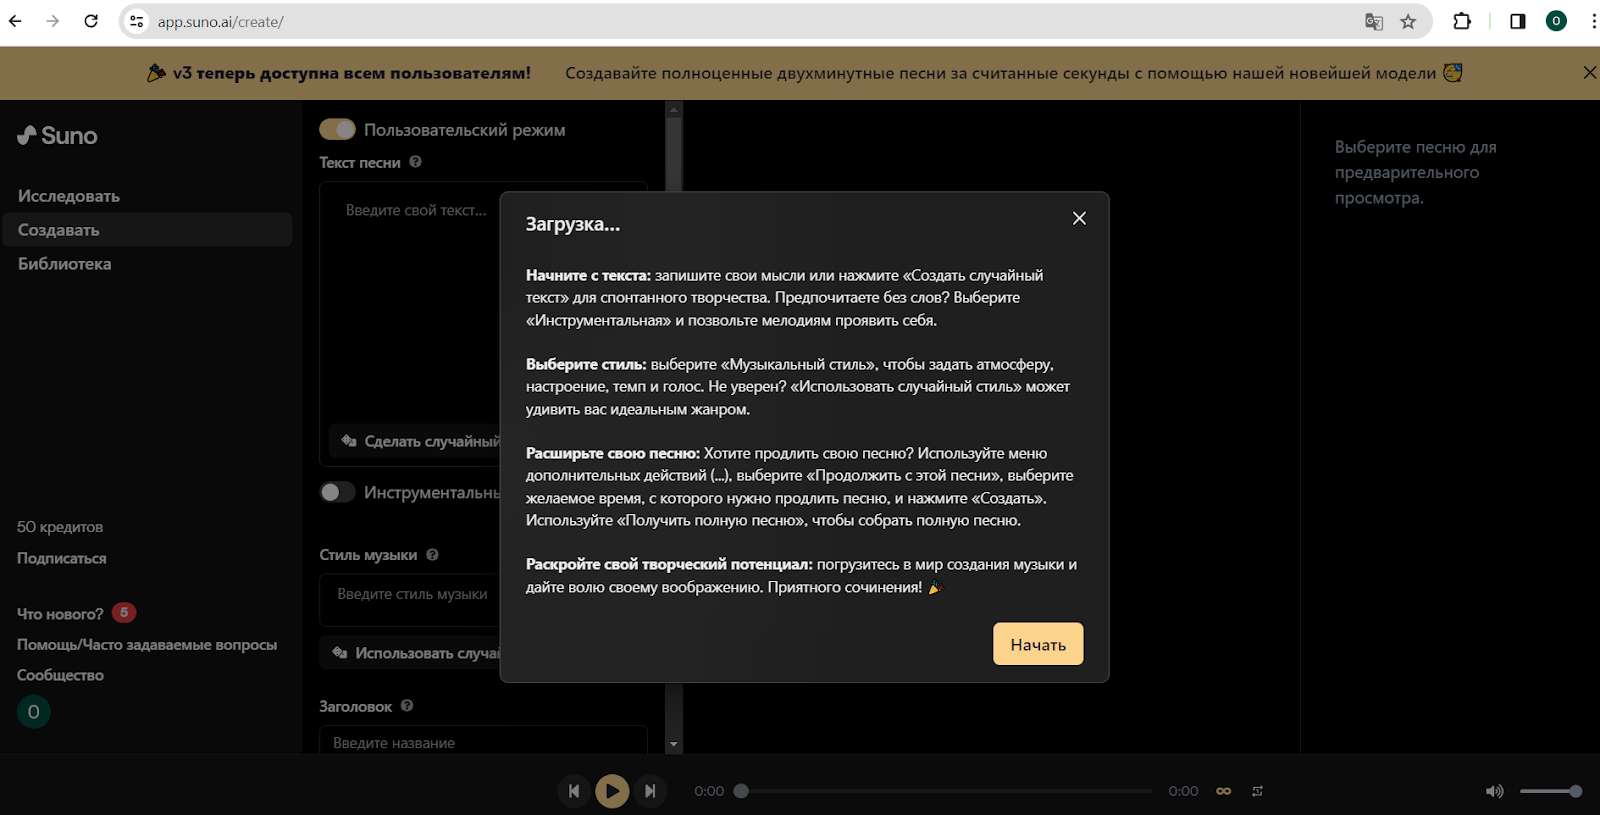The image size is (1600, 815).
Task: Click the Suno logo
Action: (58, 135)
